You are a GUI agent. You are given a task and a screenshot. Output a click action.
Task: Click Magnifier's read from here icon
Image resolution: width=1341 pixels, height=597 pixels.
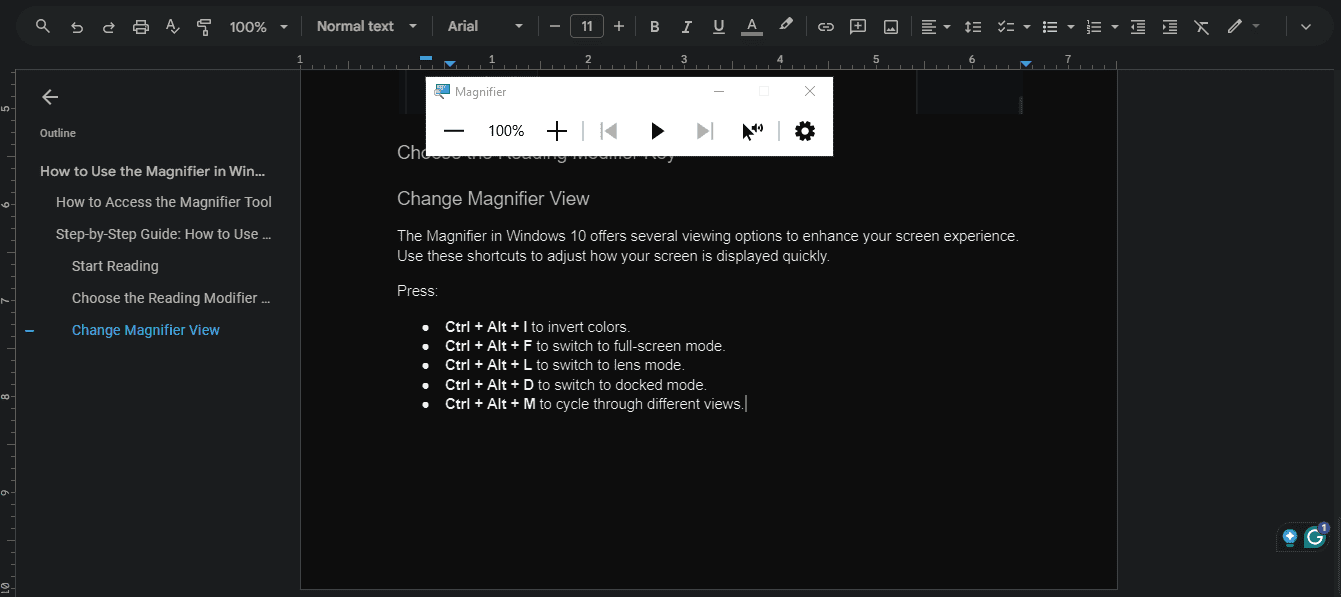click(752, 131)
